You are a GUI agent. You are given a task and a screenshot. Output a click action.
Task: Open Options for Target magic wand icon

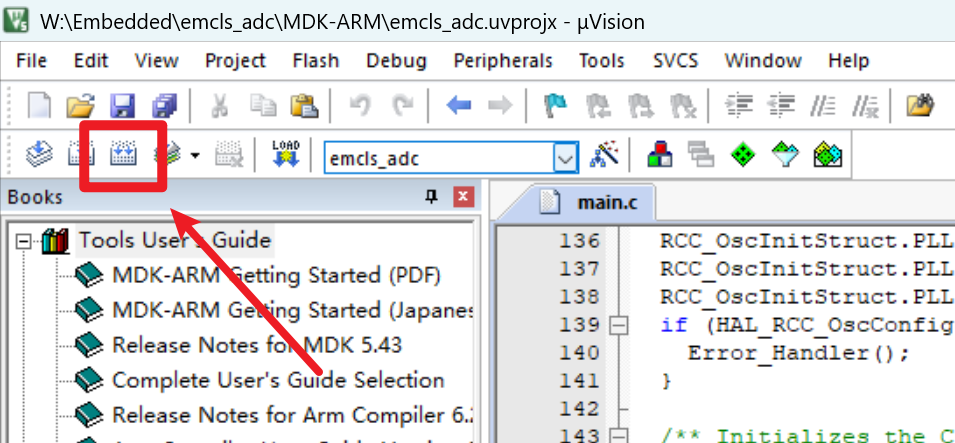[604, 154]
